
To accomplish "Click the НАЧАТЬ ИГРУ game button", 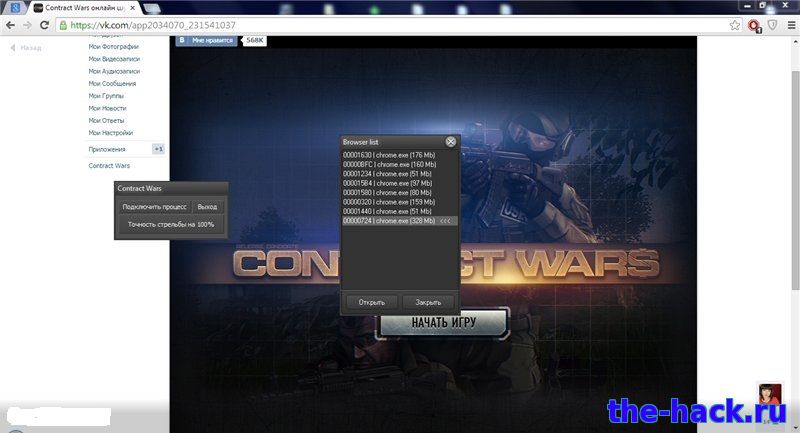I will pyautogui.click(x=443, y=323).
